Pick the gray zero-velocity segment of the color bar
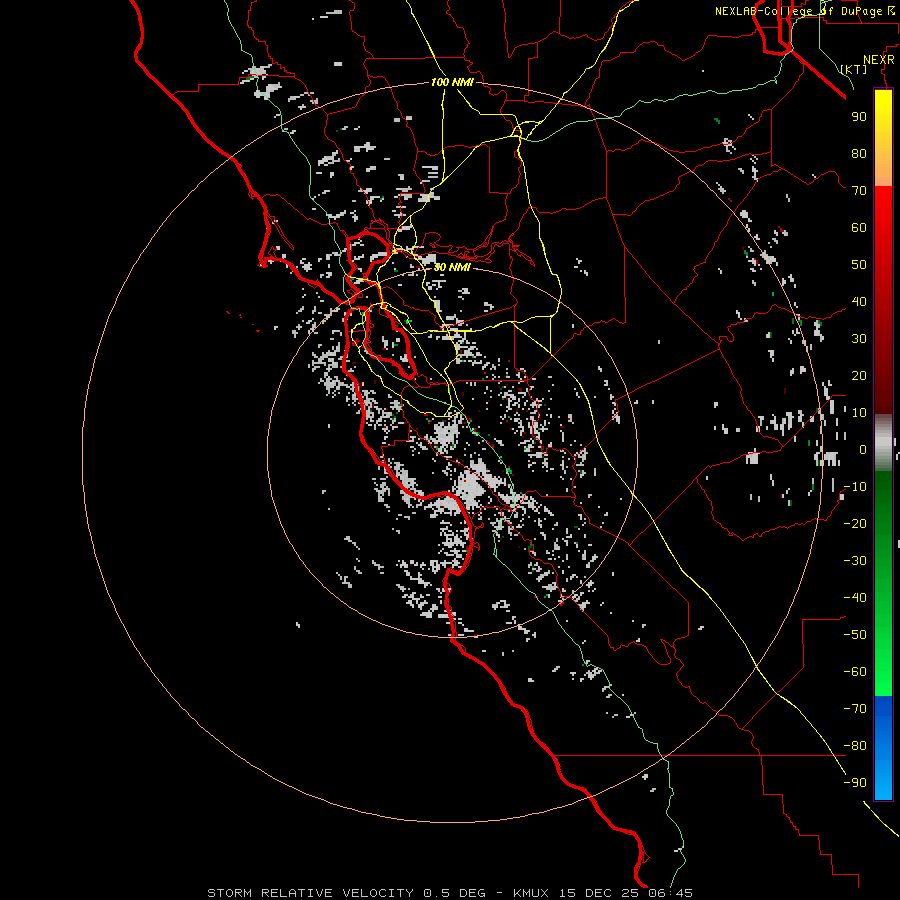 pyautogui.click(x=883, y=443)
